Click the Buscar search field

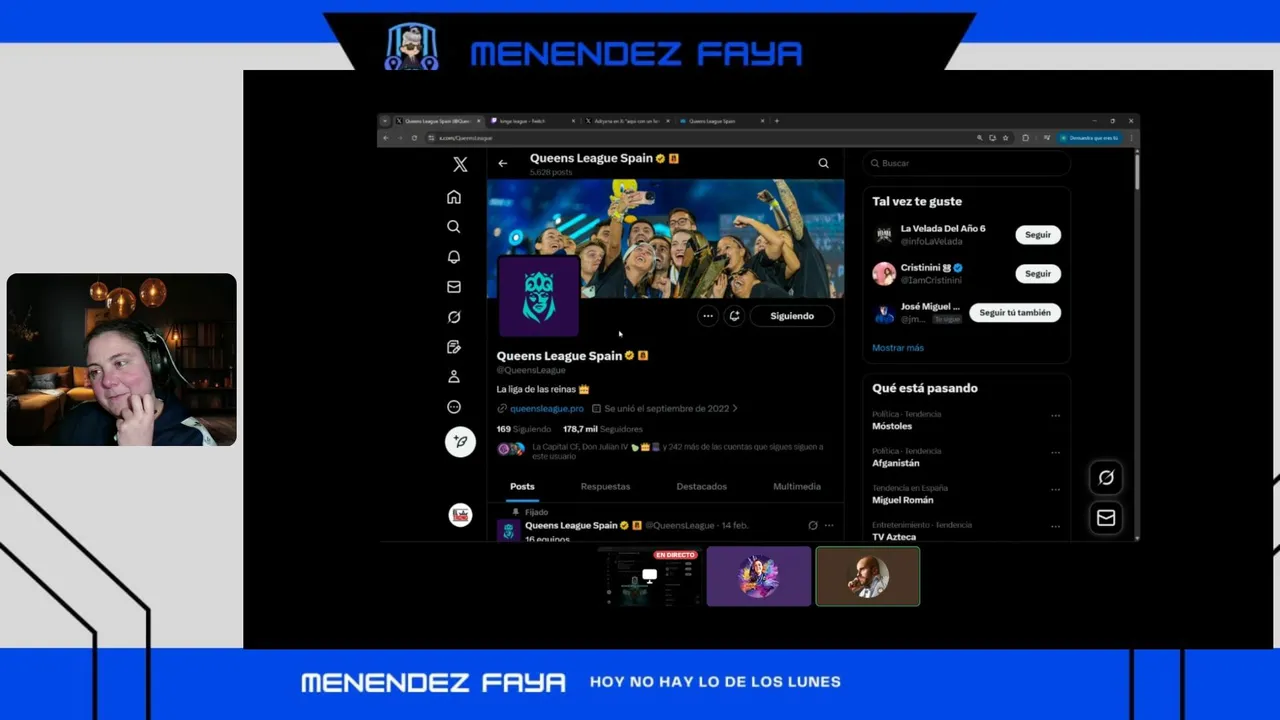(x=966, y=163)
